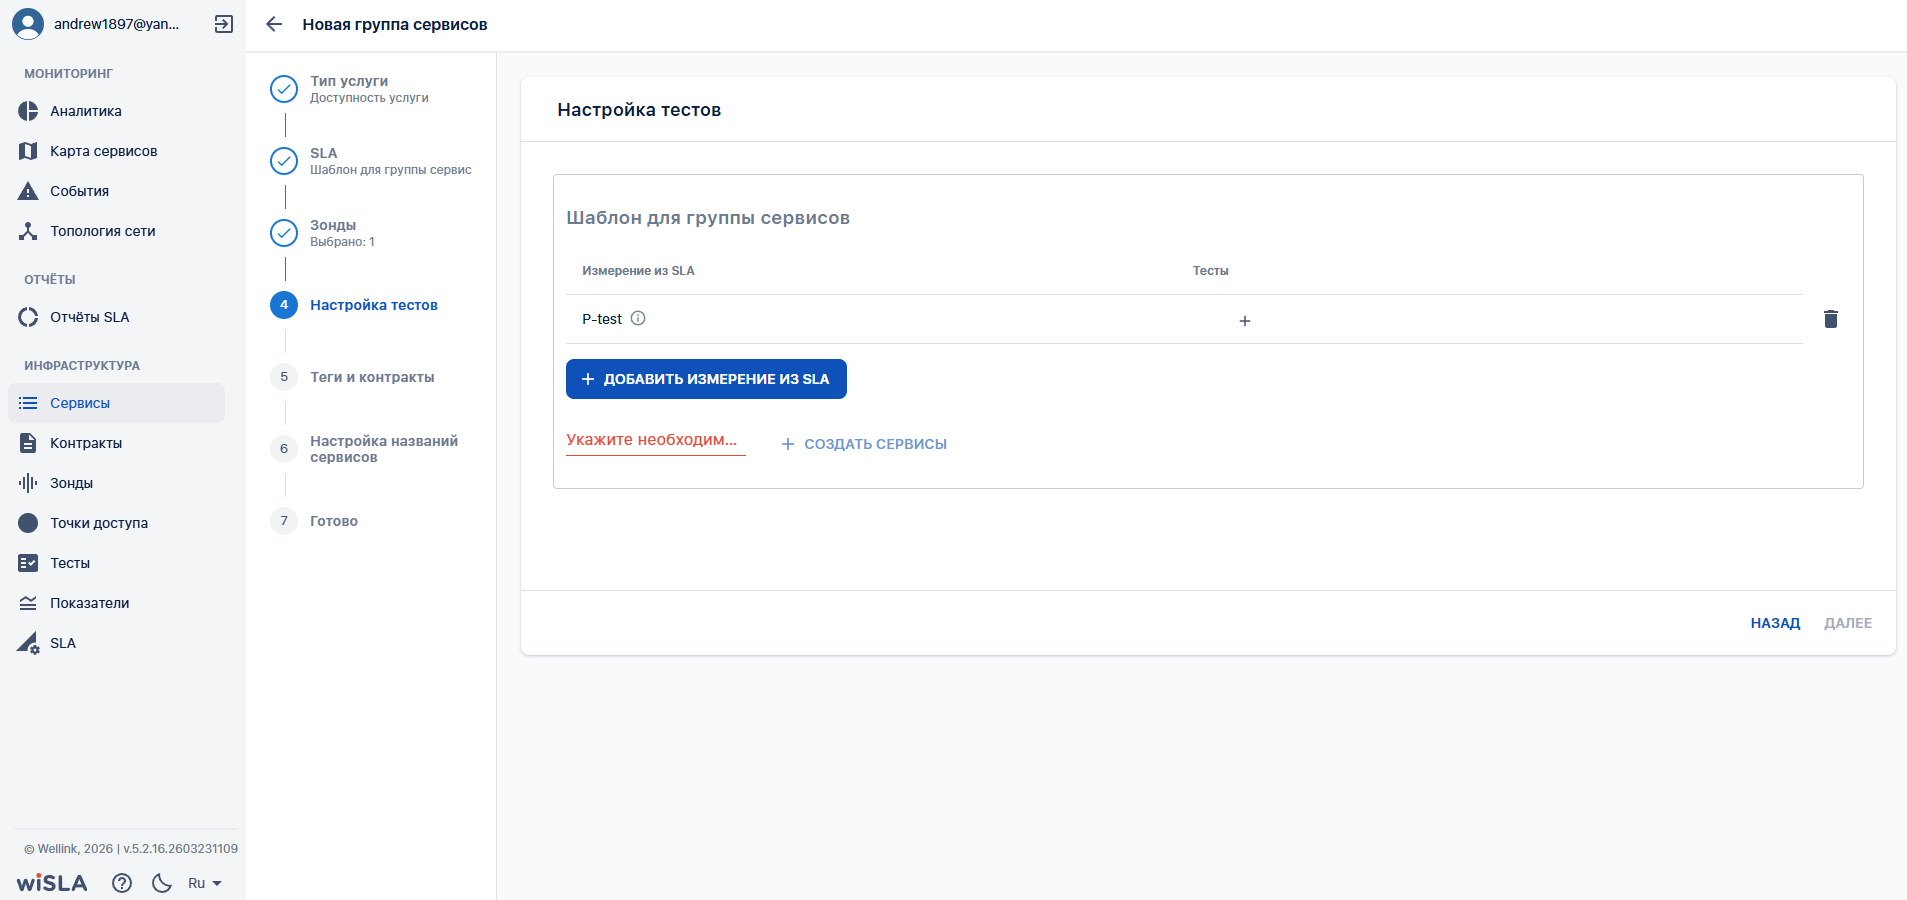This screenshot has height=900, width=1907.
Task: Open the Точки доступа menu item
Action: coord(116,523)
